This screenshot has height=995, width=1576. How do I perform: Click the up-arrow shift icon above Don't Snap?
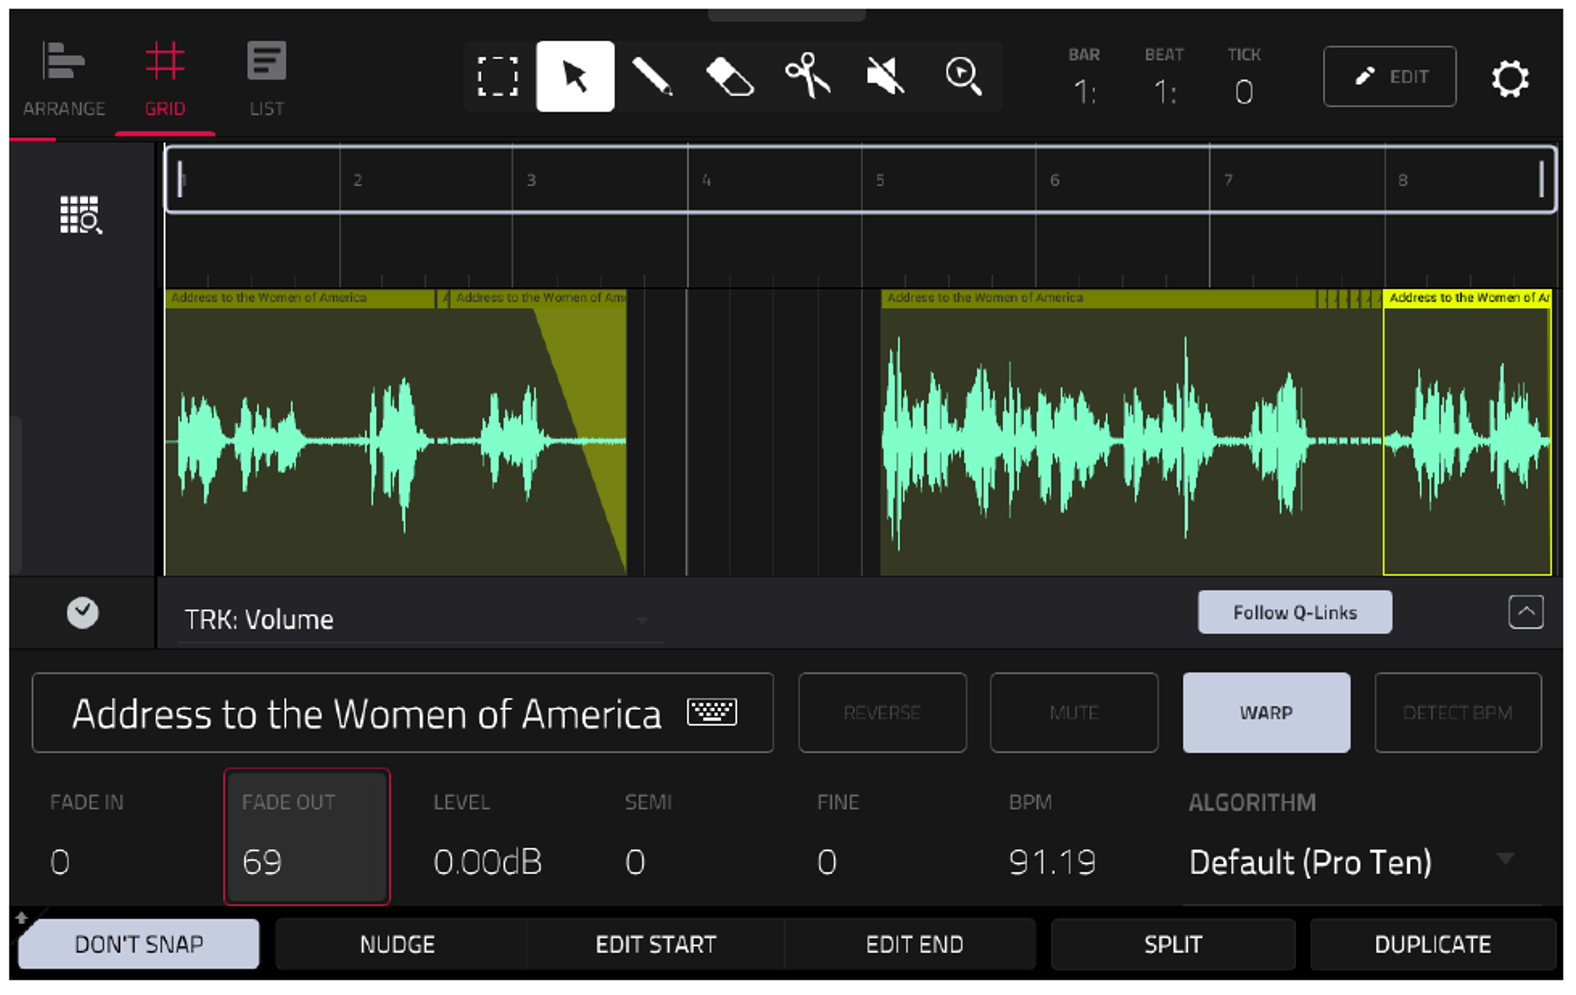pos(21,916)
